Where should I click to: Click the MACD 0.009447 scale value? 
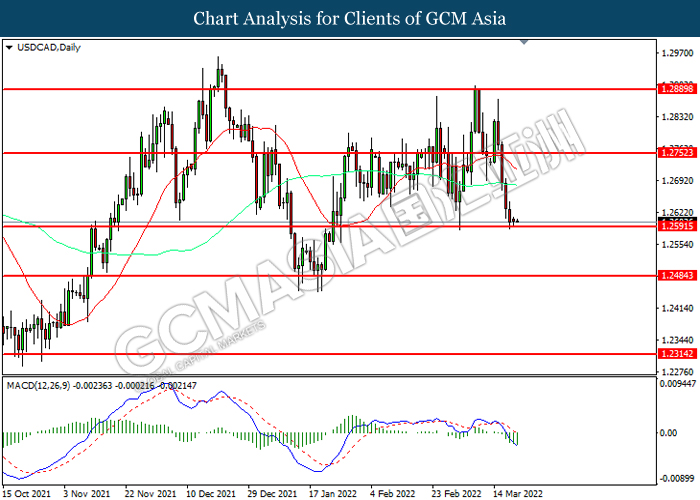point(678,383)
